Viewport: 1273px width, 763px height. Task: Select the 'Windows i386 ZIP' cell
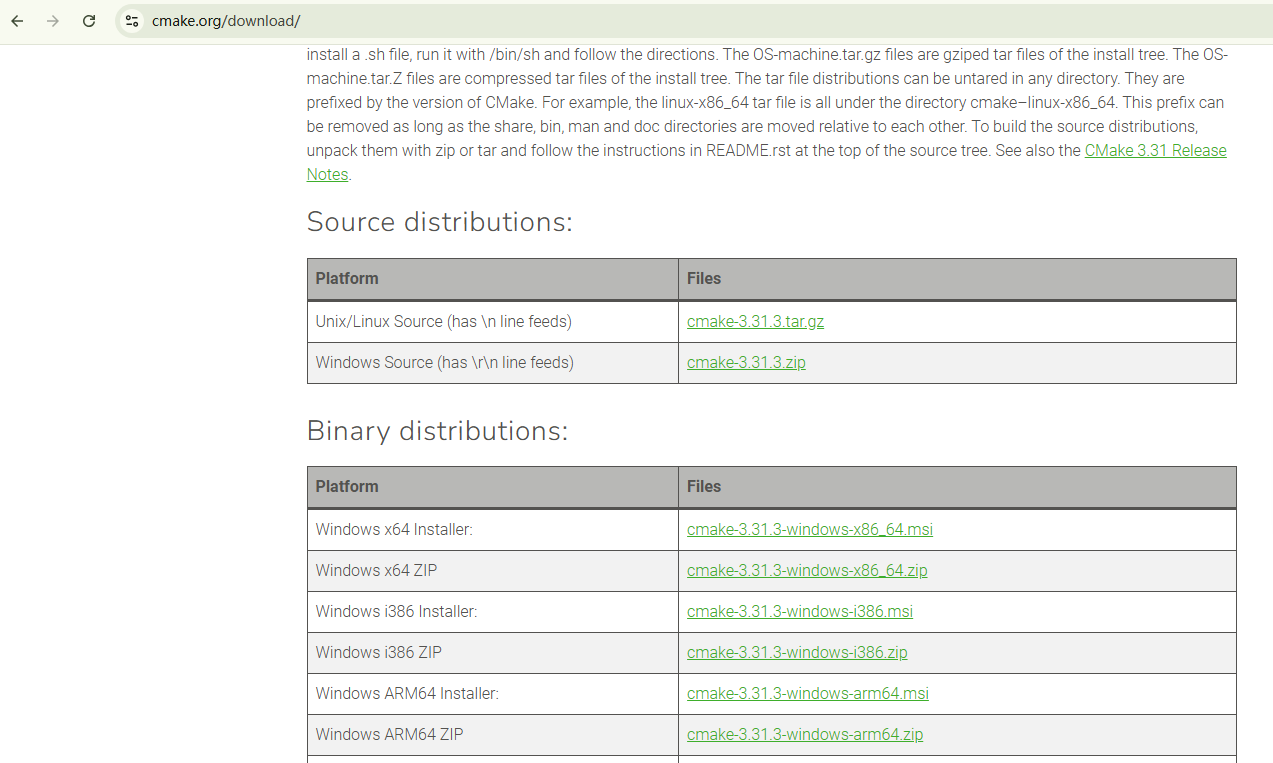coord(493,653)
